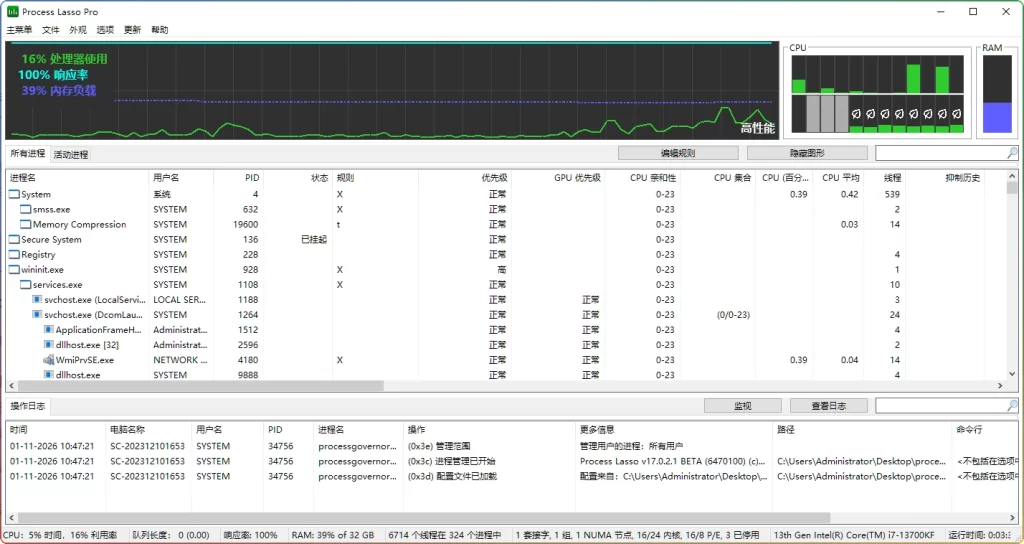1024x544 pixels.
Task: Select the WmiPrvSE.exe process row
Action: pyautogui.click(x=506, y=360)
